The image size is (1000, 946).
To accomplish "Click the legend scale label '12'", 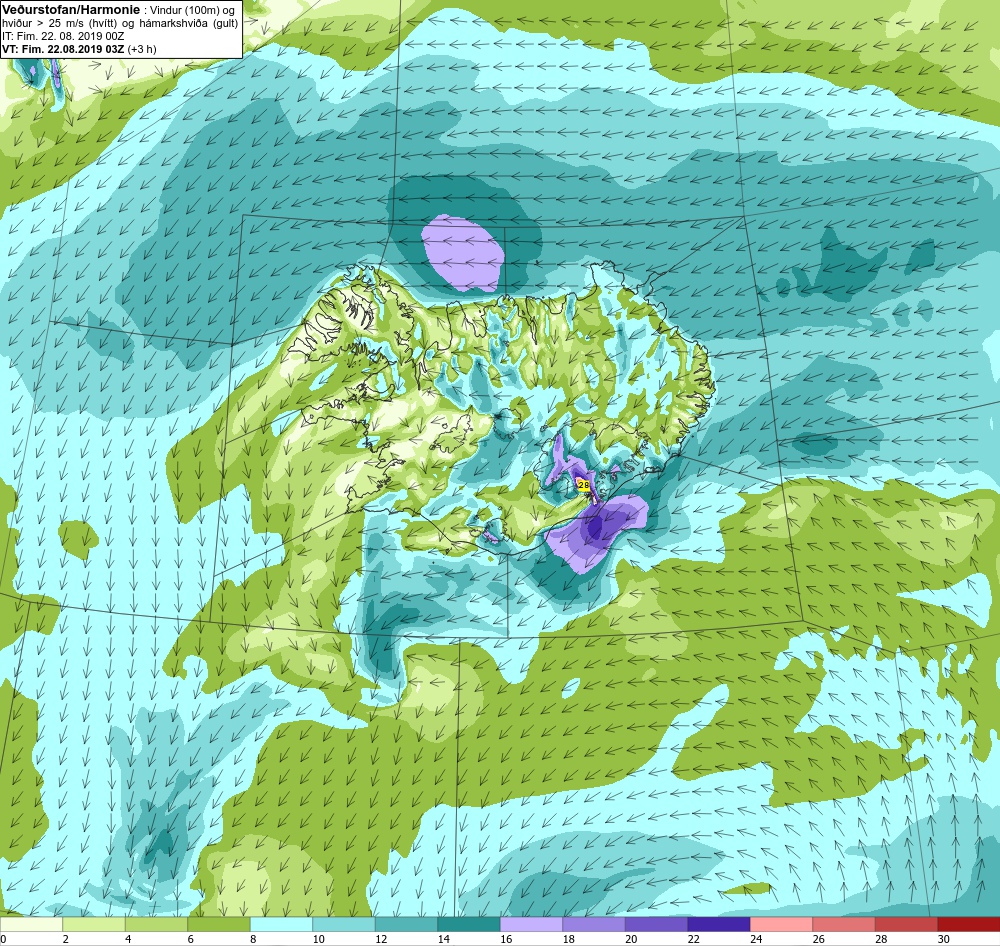I will [381, 938].
